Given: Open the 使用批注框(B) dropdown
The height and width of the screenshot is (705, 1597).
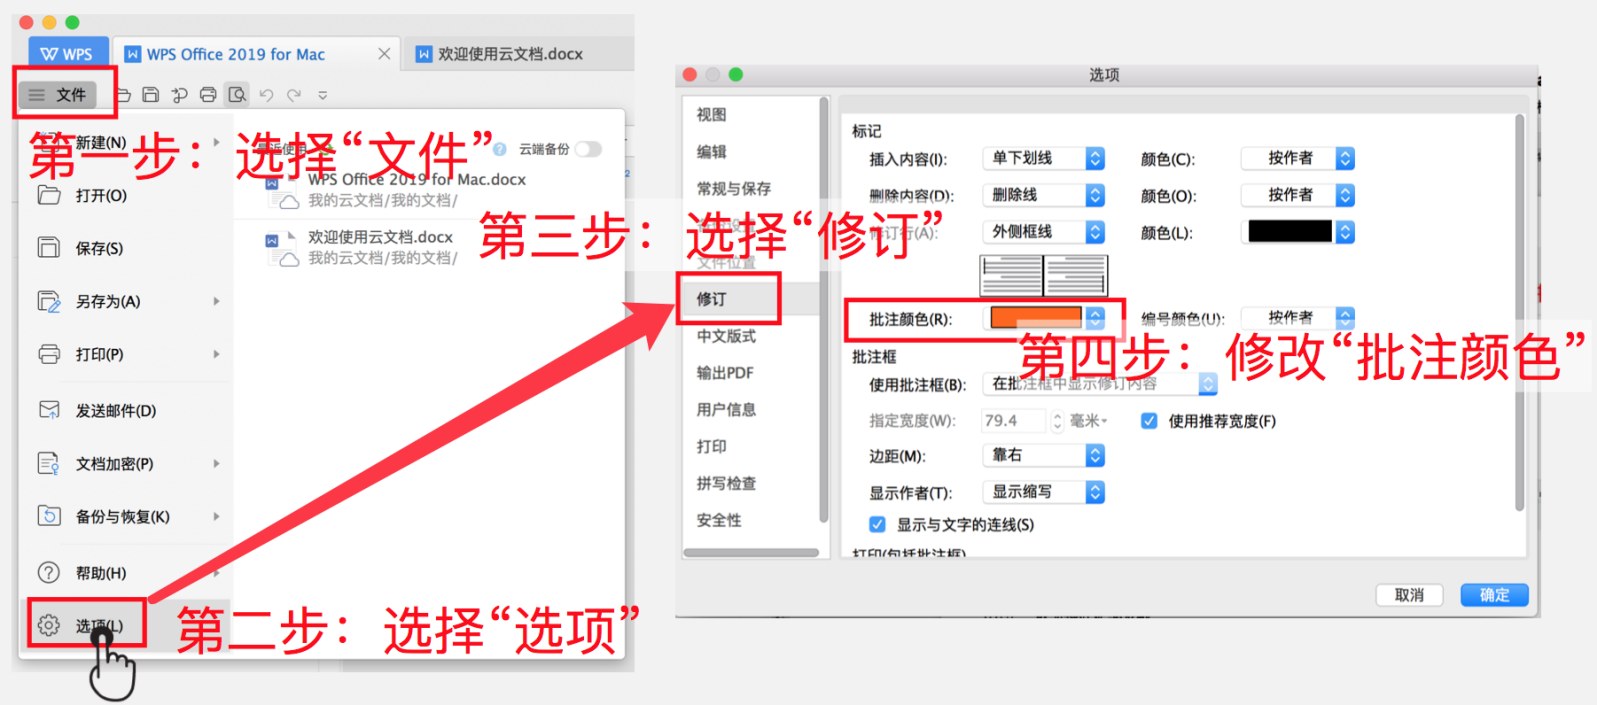Looking at the screenshot, I should [1100, 384].
